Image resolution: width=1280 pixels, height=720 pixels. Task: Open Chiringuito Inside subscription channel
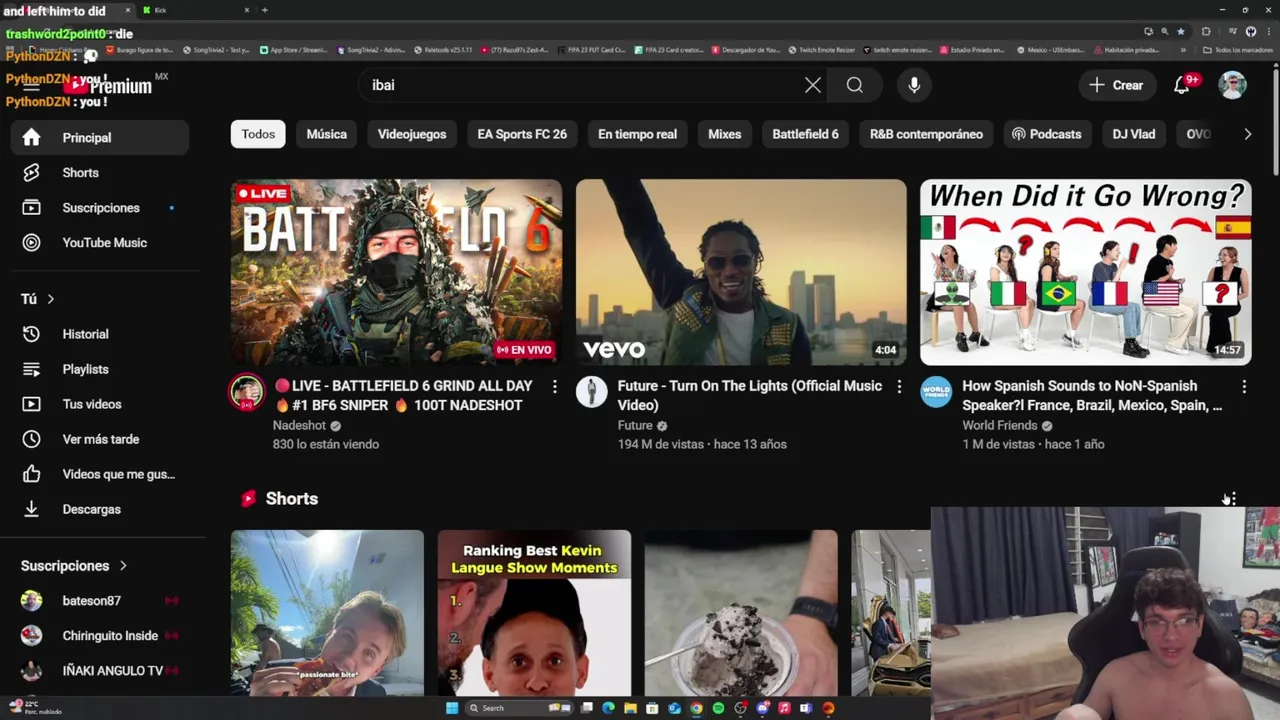[99, 636]
